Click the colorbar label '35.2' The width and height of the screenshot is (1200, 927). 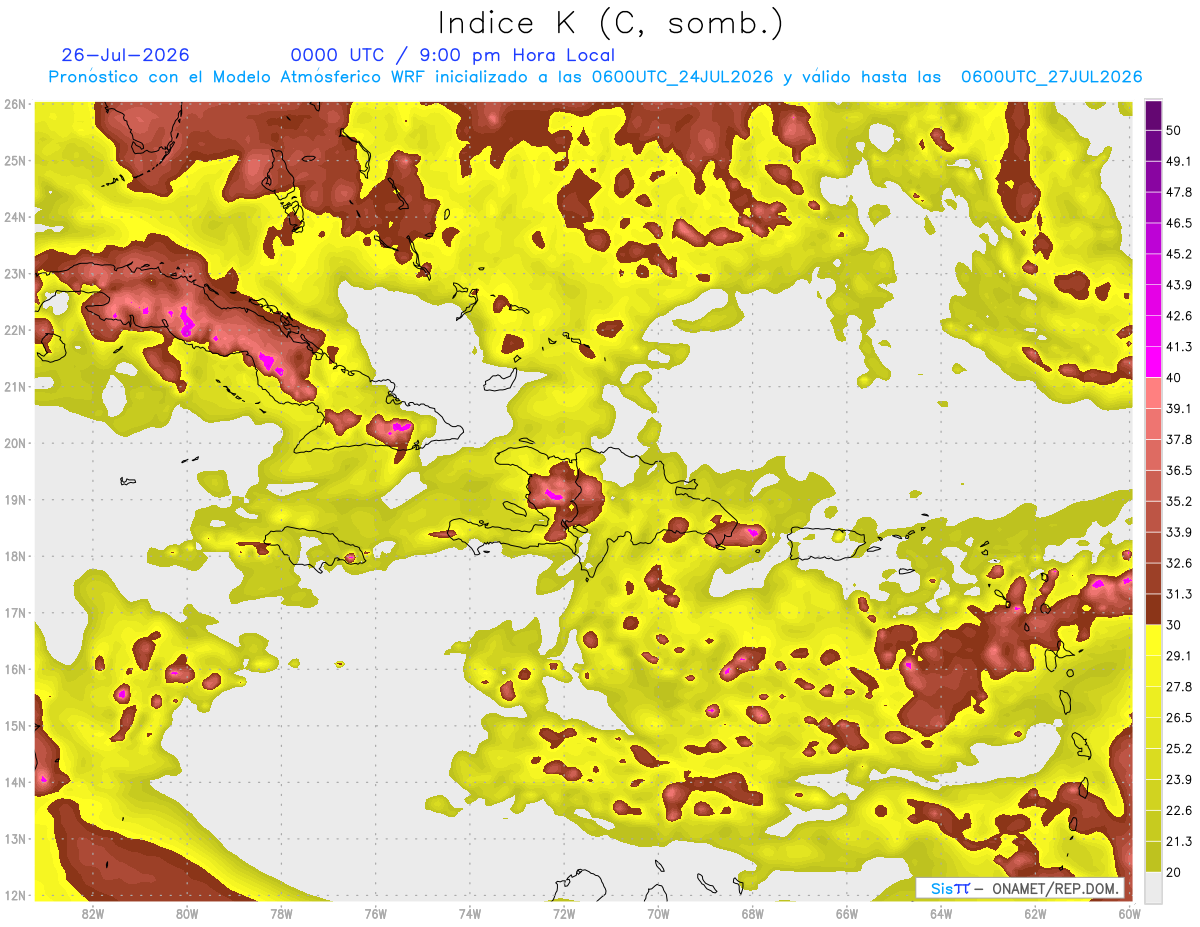[x=1178, y=501]
